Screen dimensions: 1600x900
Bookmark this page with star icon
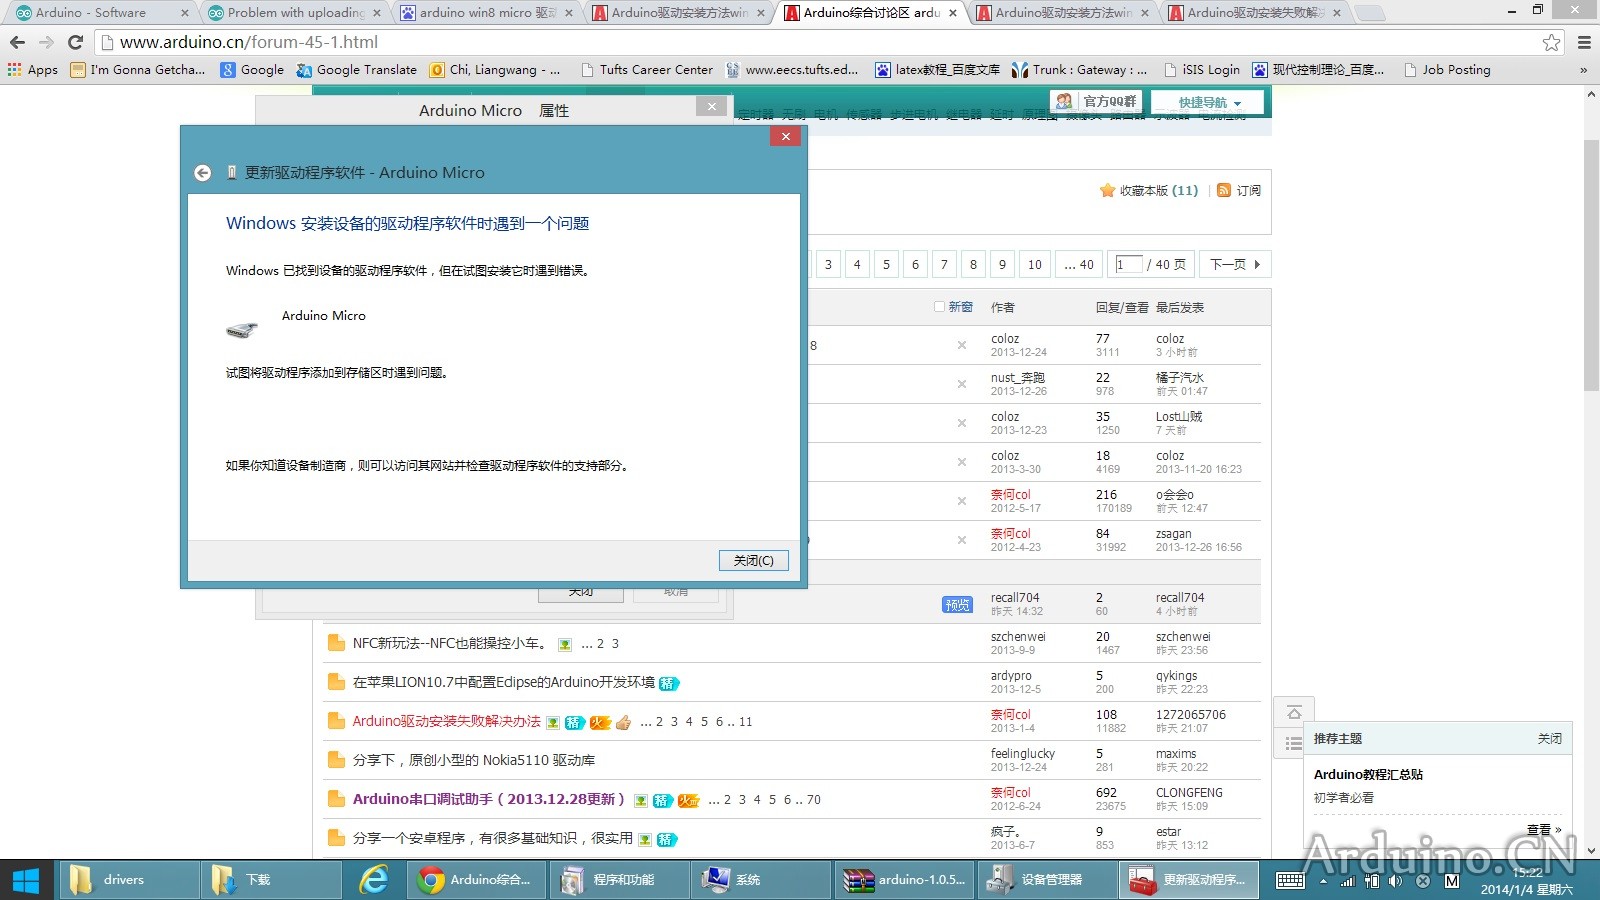click(x=1551, y=42)
